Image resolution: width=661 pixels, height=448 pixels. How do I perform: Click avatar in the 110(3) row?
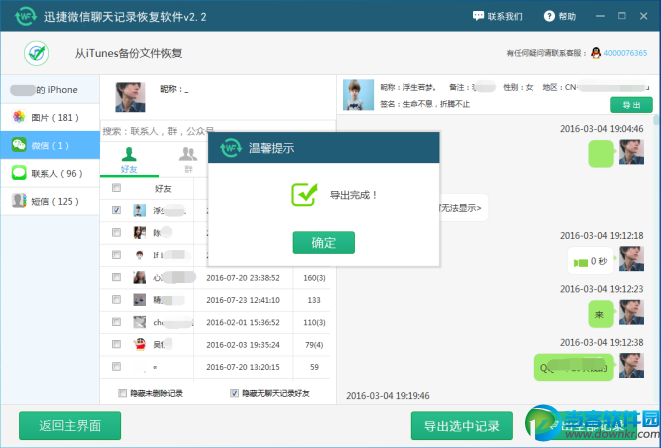tap(140, 322)
